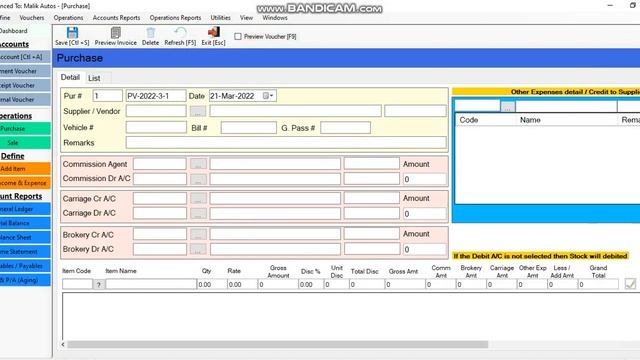
Task: Click the Delete trash icon
Action: pos(151,33)
